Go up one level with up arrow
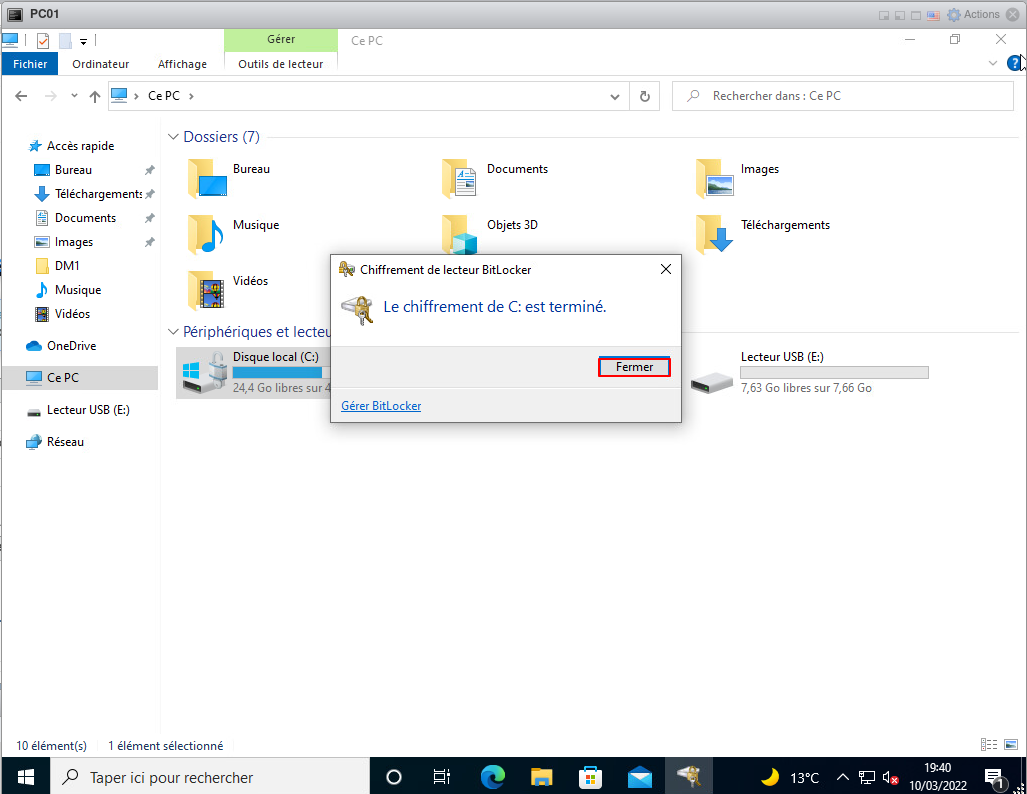This screenshot has height=794, width=1027. pyautogui.click(x=95, y=97)
